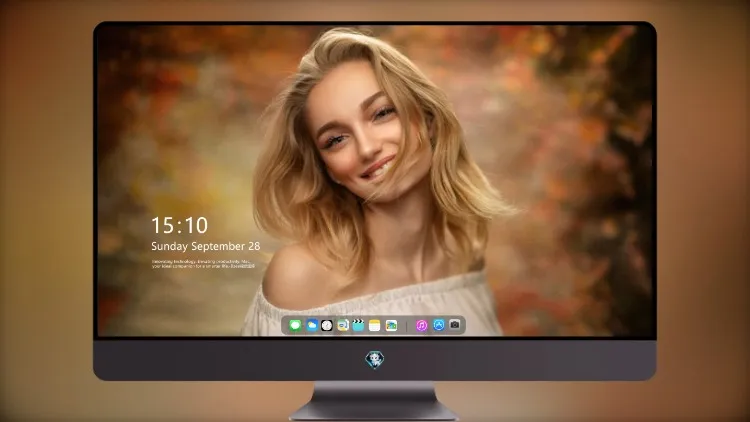Open the green Messages app in dock
Viewport: 750px width, 422px height.
295,326
